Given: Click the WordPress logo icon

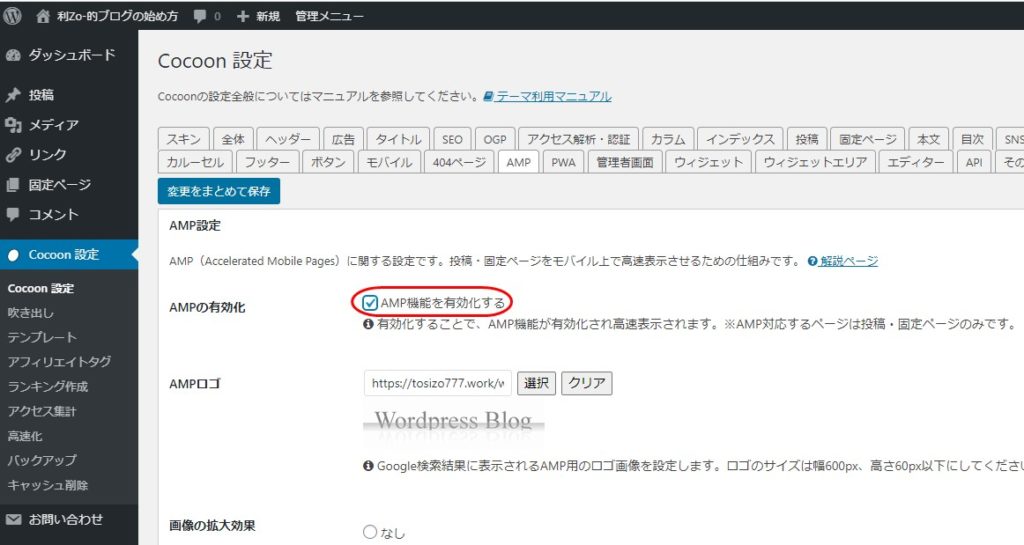Looking at the screenshot, I should 13,16.
